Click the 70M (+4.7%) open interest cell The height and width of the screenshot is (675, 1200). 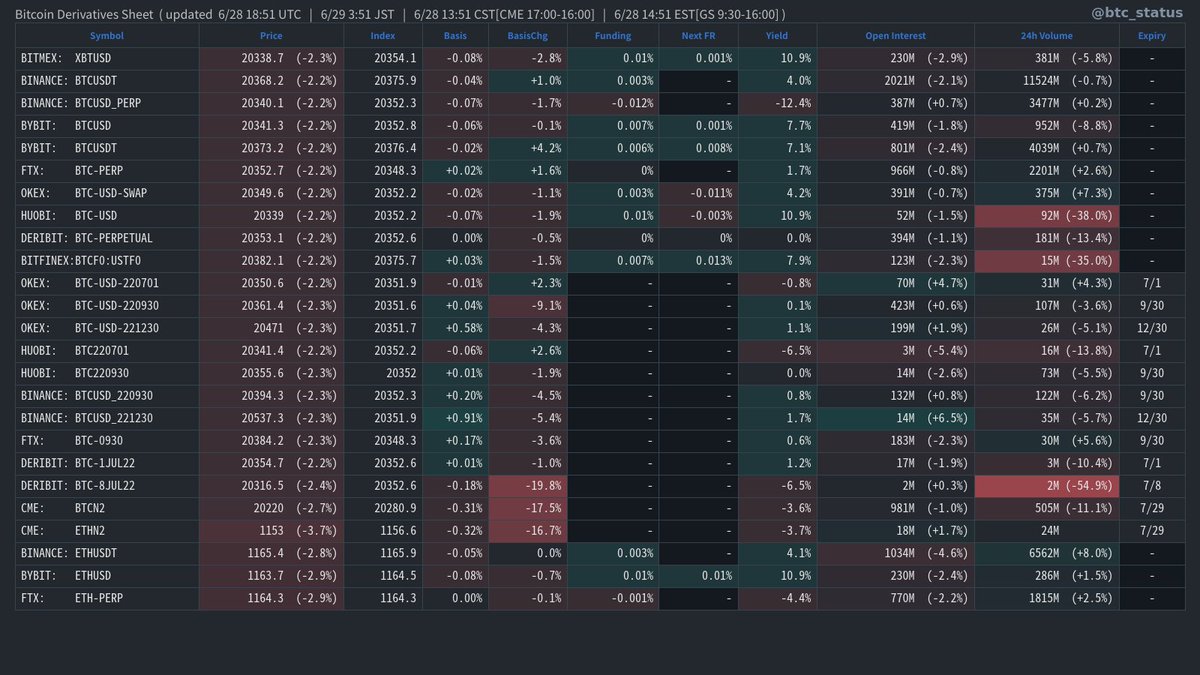[x=896, y=283]
